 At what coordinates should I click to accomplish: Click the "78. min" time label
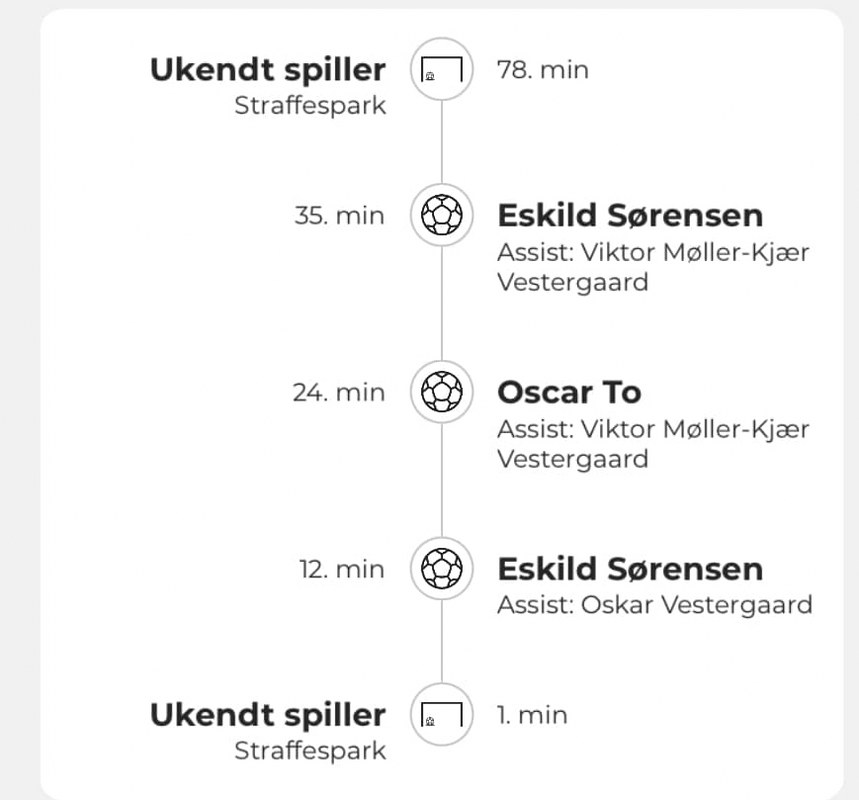point(542,70)
